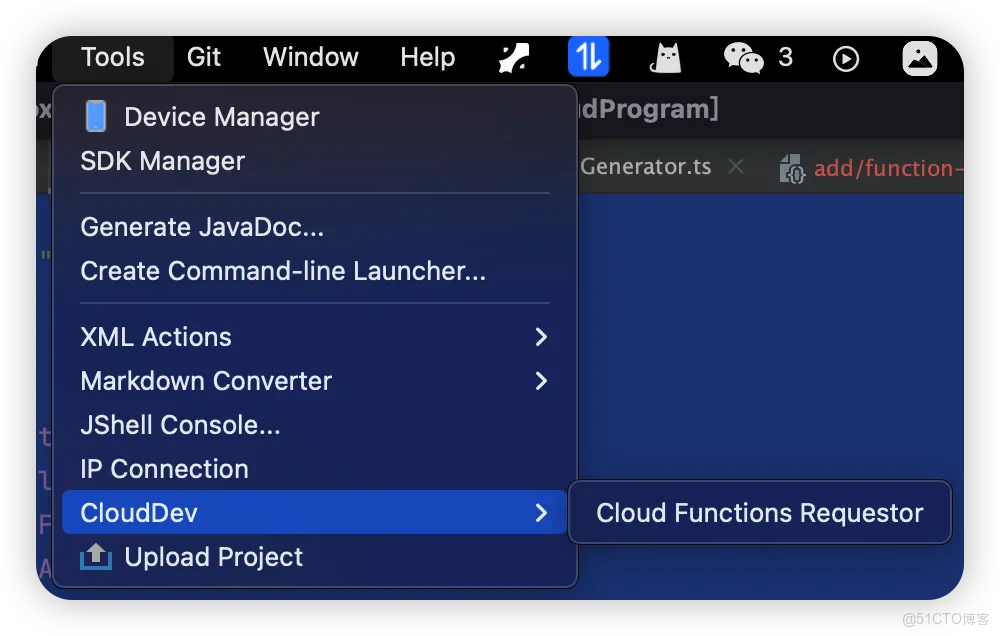Open the XML Actions submenu
The image size is (1000, 636).
pos(314,337)
